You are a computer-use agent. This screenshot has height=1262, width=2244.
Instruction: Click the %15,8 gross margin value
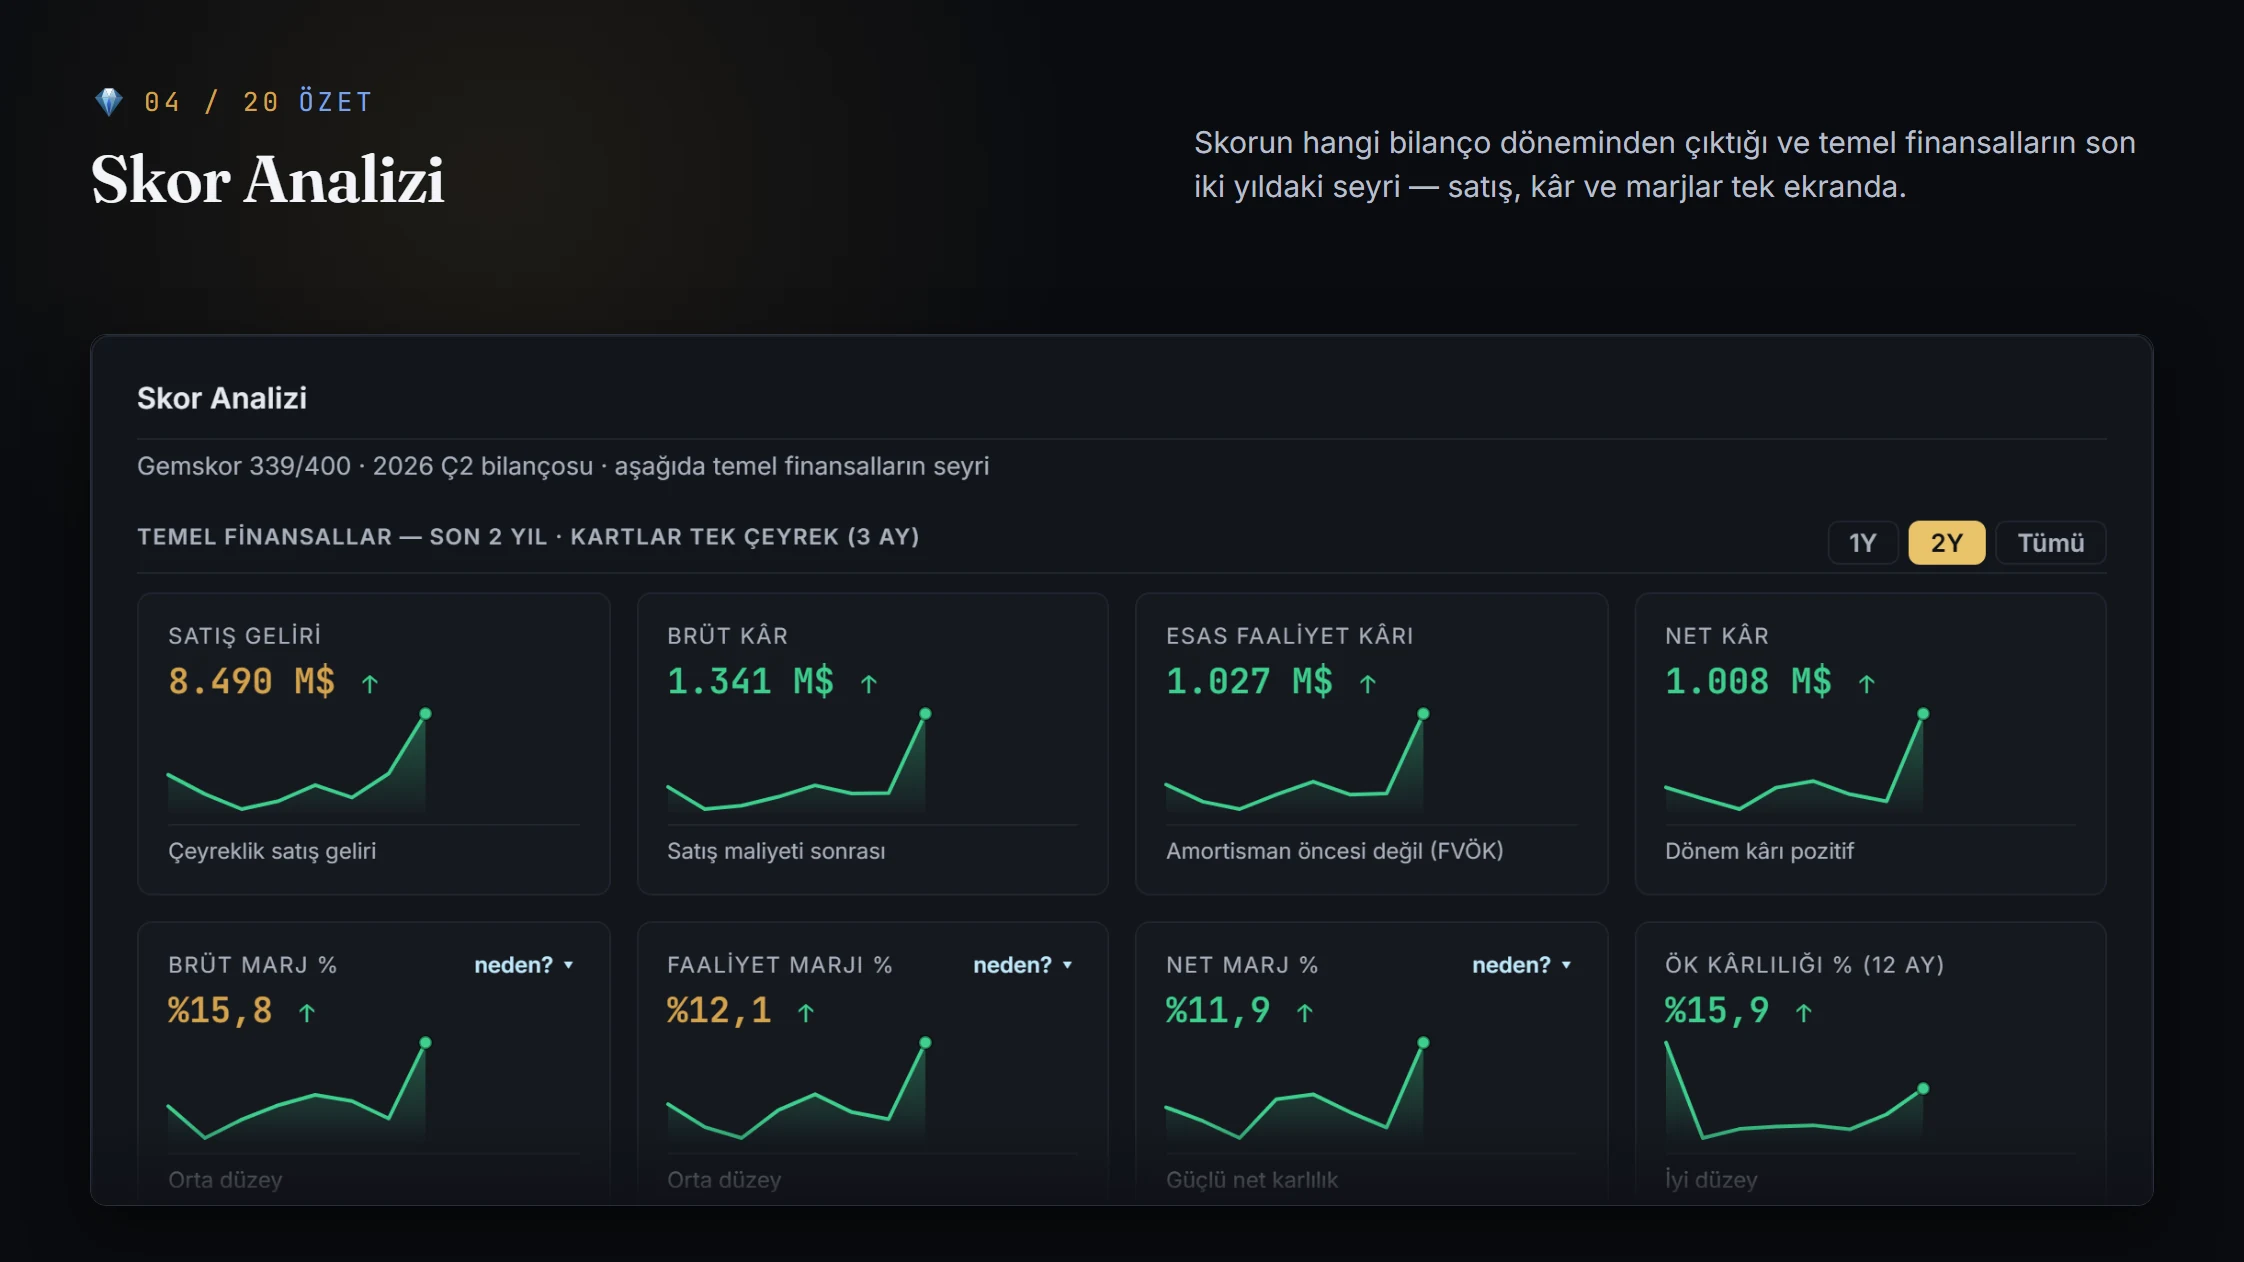(220, 1011)
